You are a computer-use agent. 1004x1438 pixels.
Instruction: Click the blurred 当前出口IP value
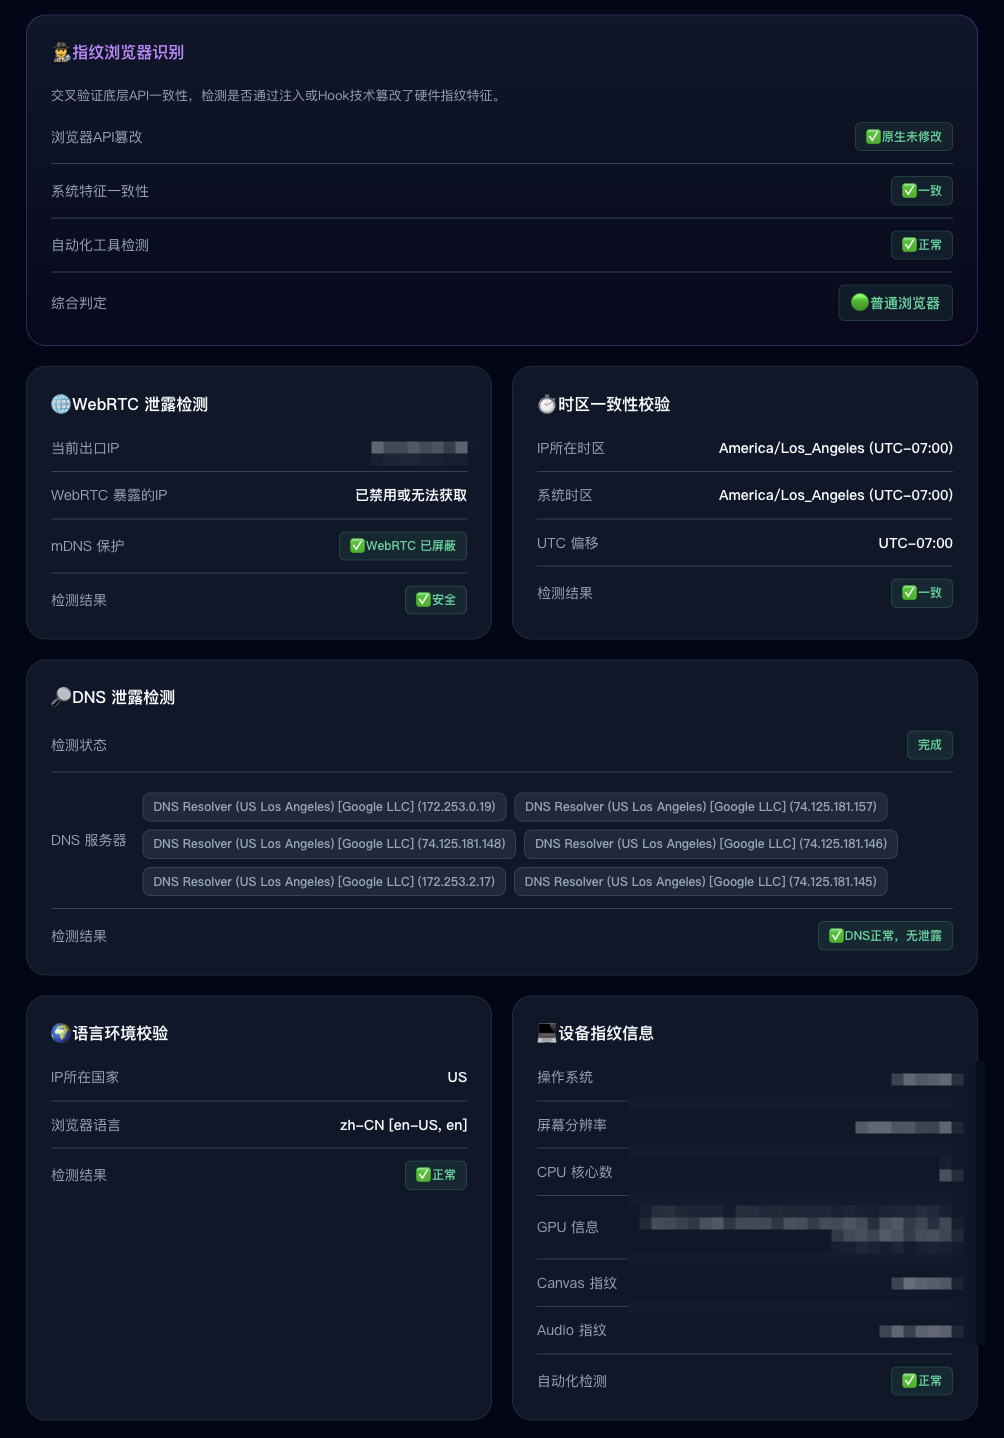point(419,448)
